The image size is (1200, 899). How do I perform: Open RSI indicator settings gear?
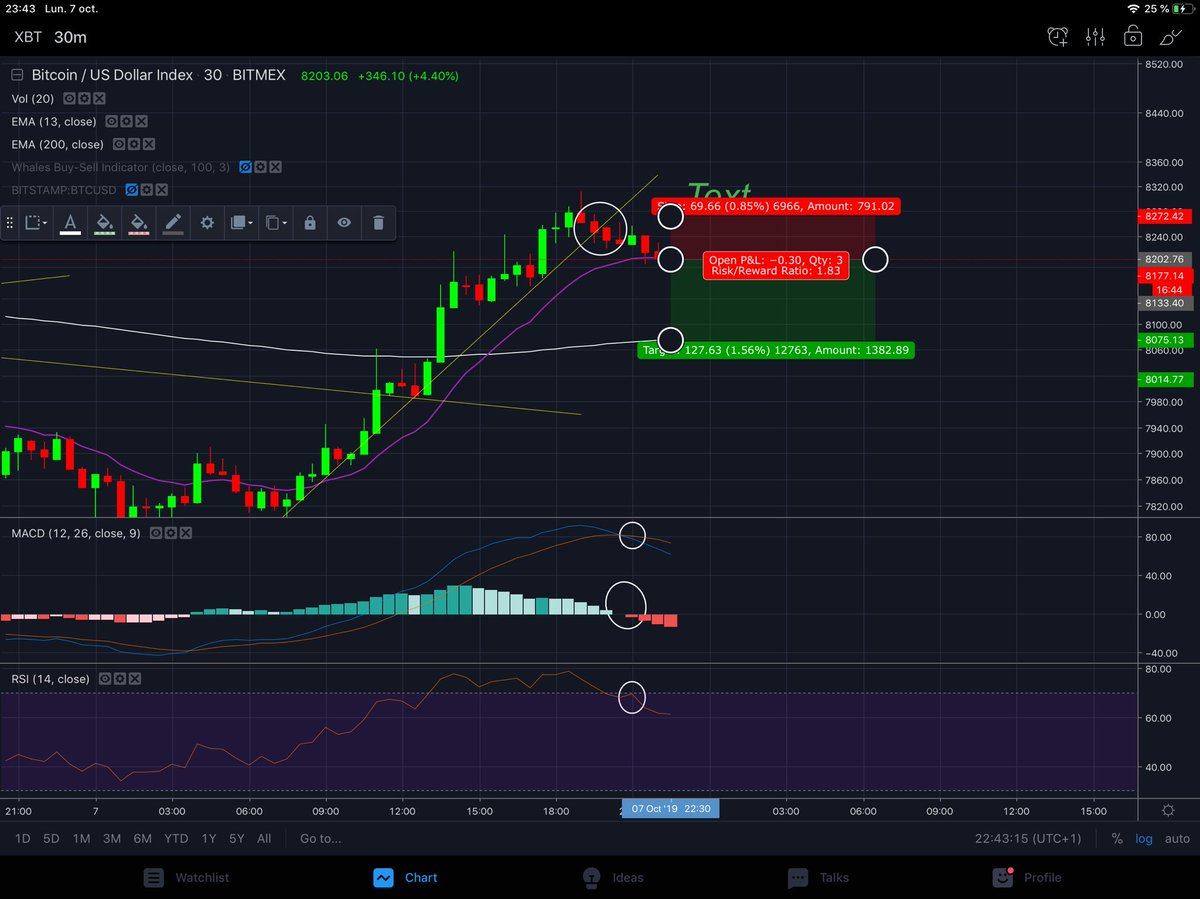click(x=119, y=679)
